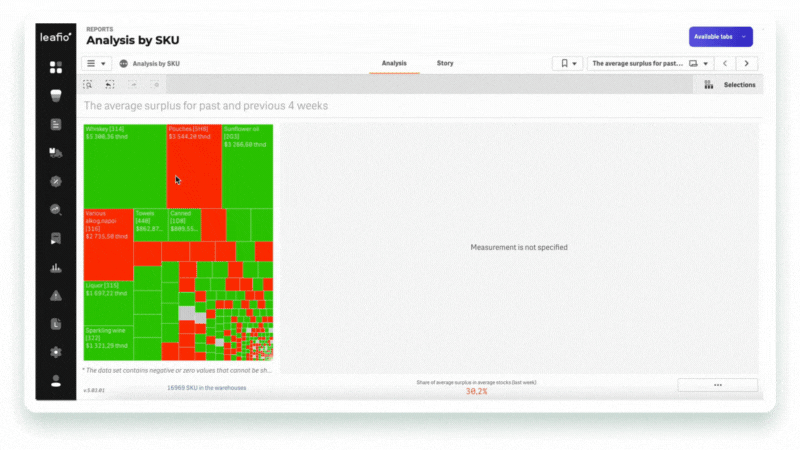This screenshot has height=450, width=800.
Task: Go to the next sheet arrow
Action: pyautogui.click(x=747, y=63)
